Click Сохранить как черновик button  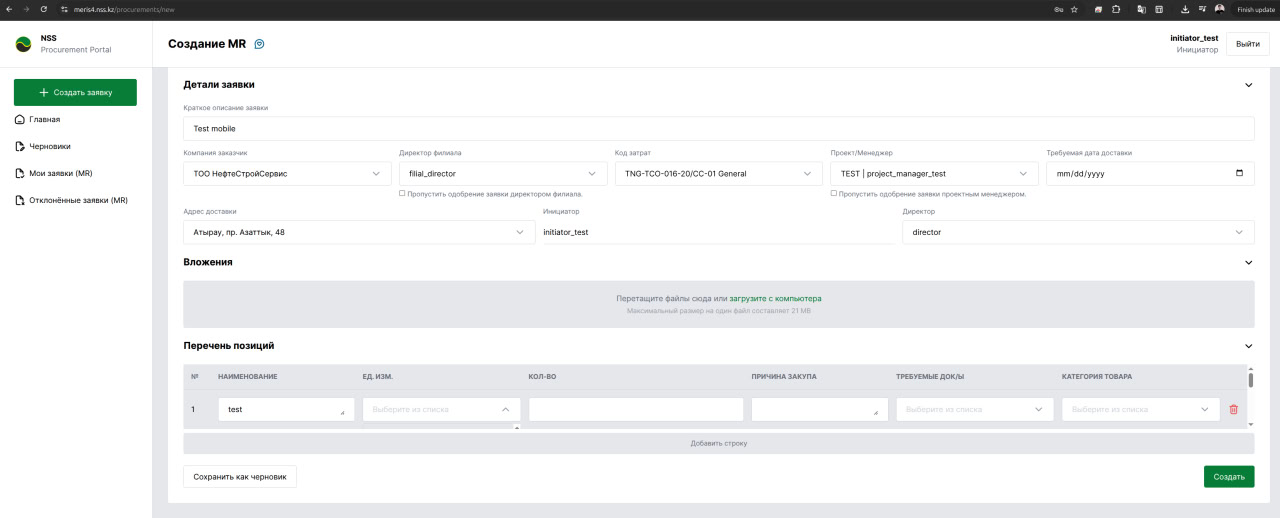(x=240, y=477)
